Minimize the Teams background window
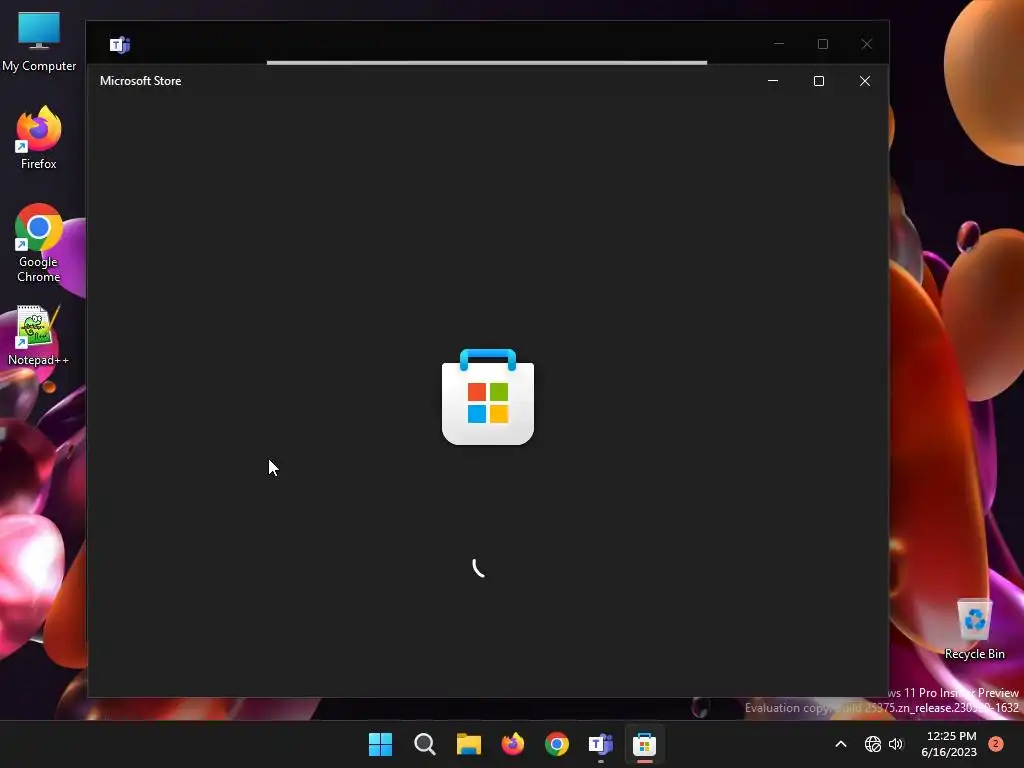The image size is (1024, 768). coord(779,44)
